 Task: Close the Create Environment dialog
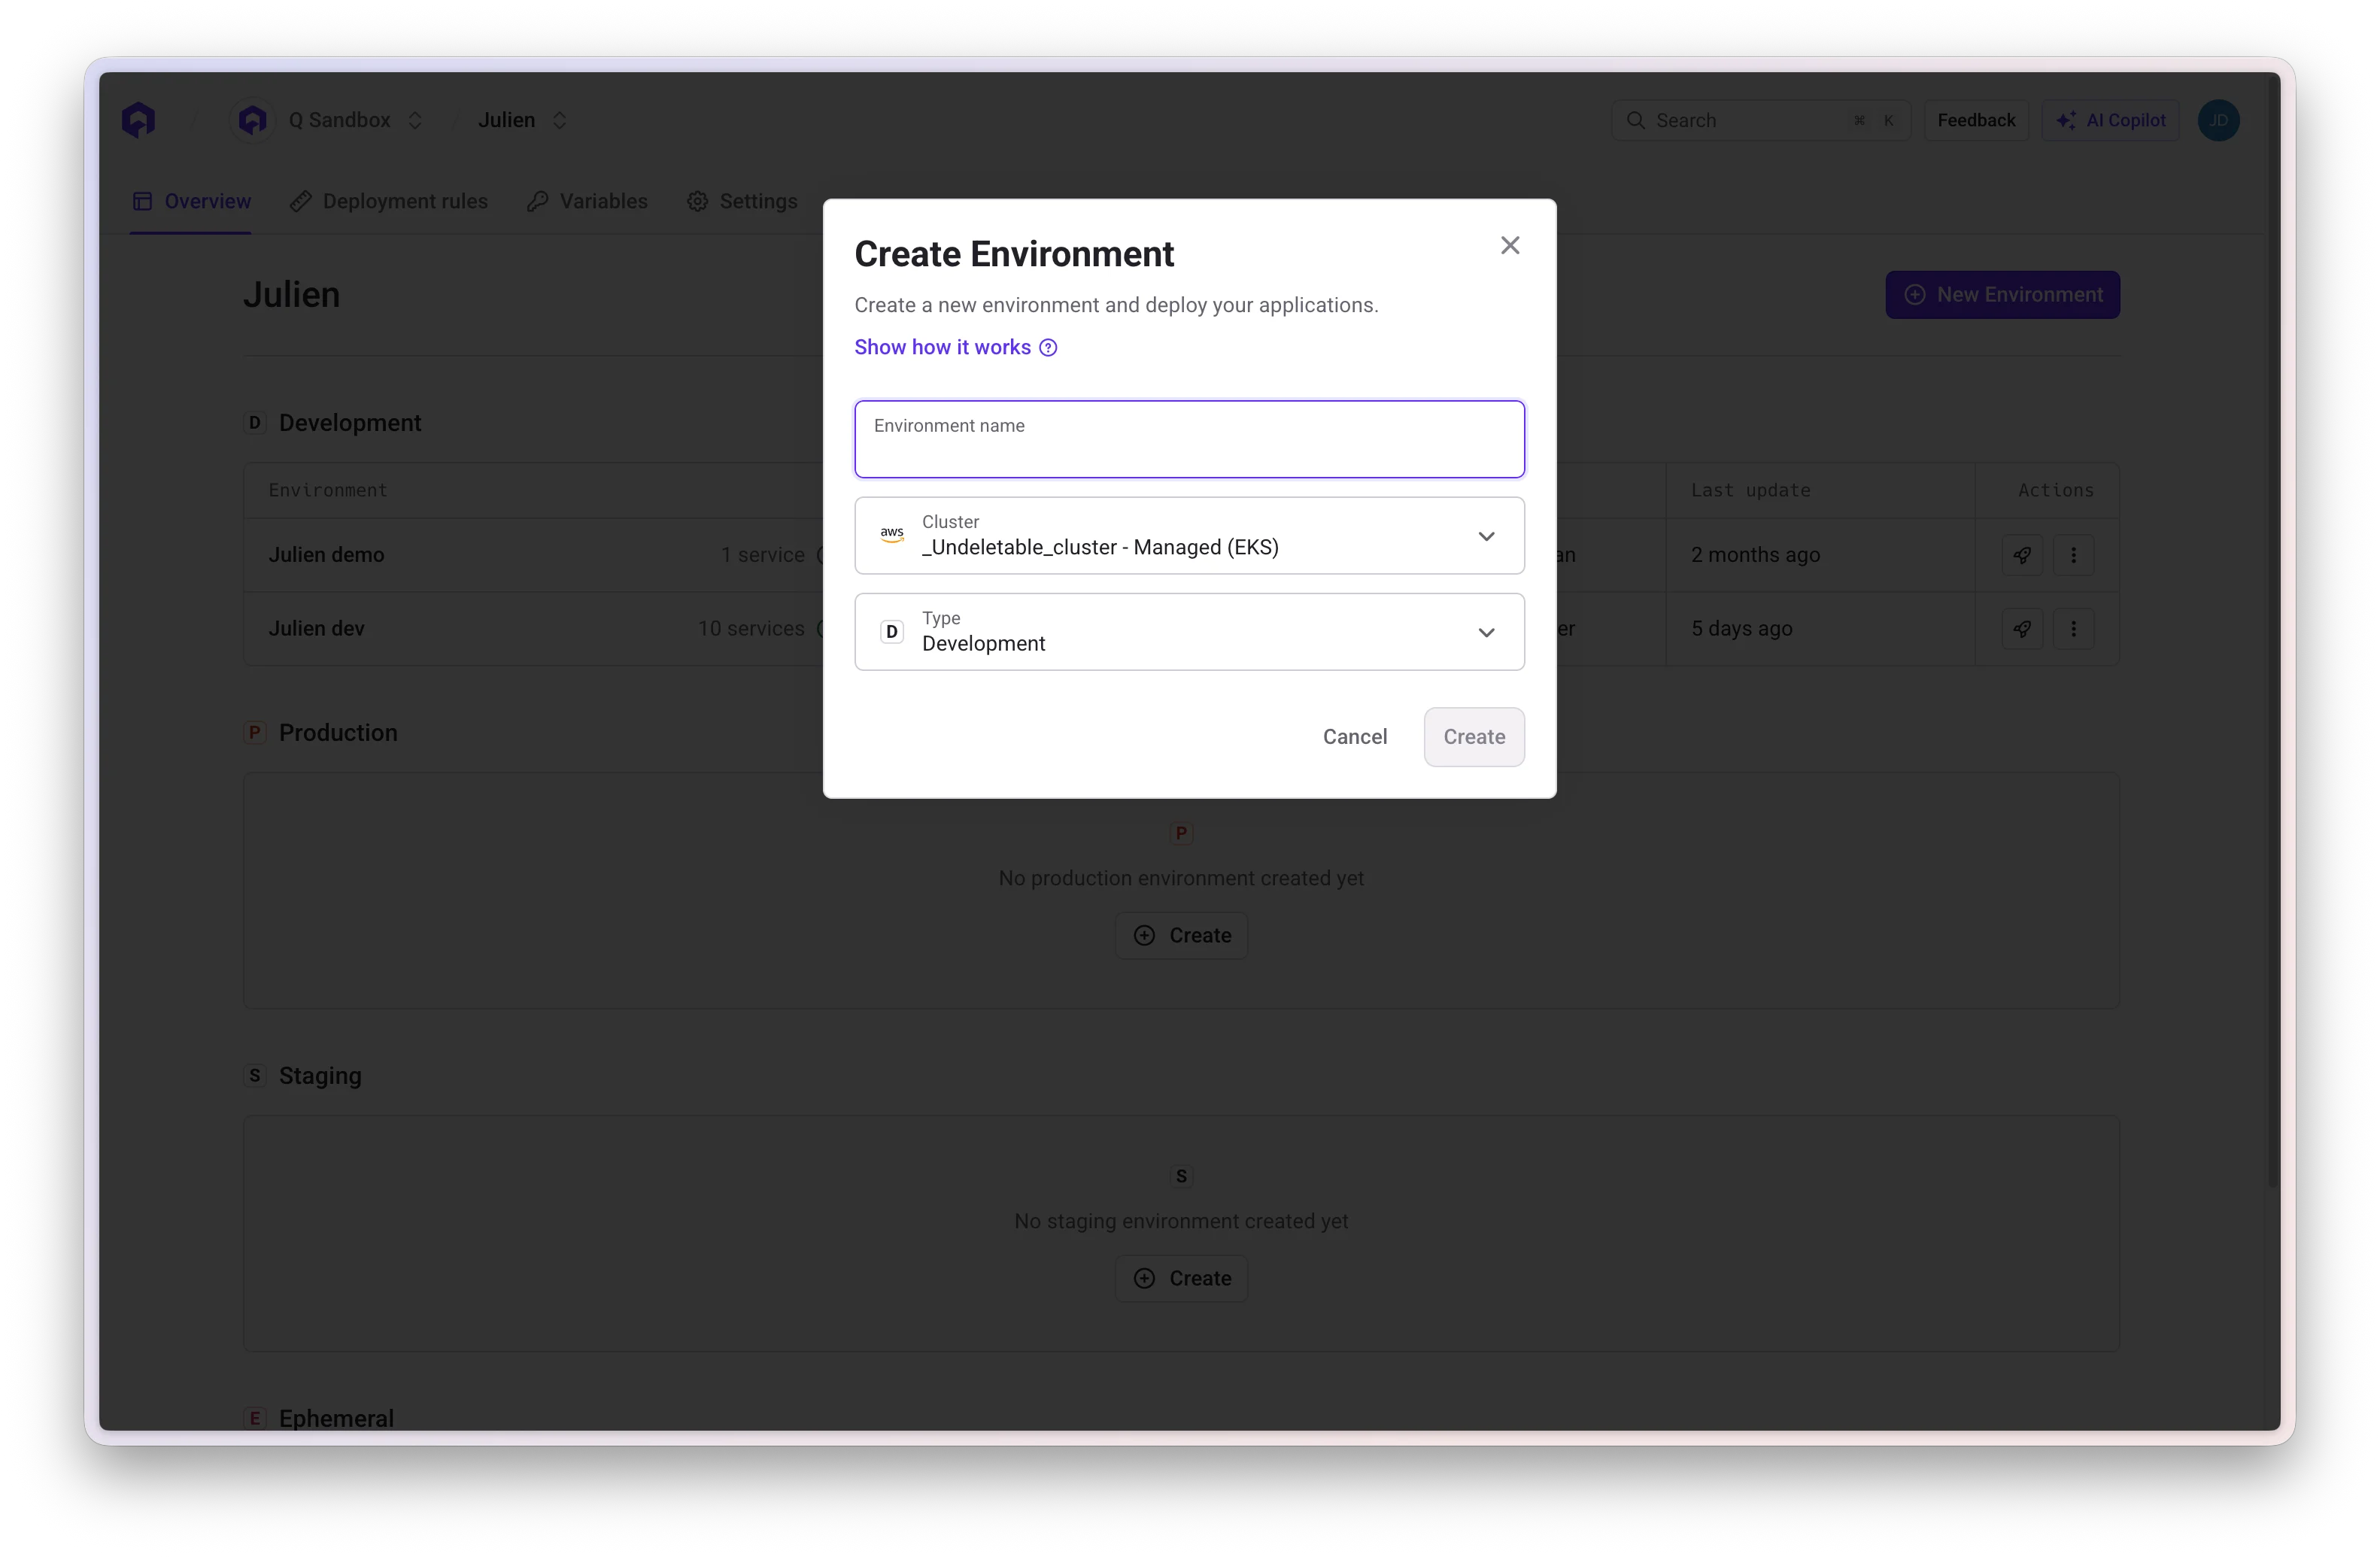click(x=1510, y=245)
